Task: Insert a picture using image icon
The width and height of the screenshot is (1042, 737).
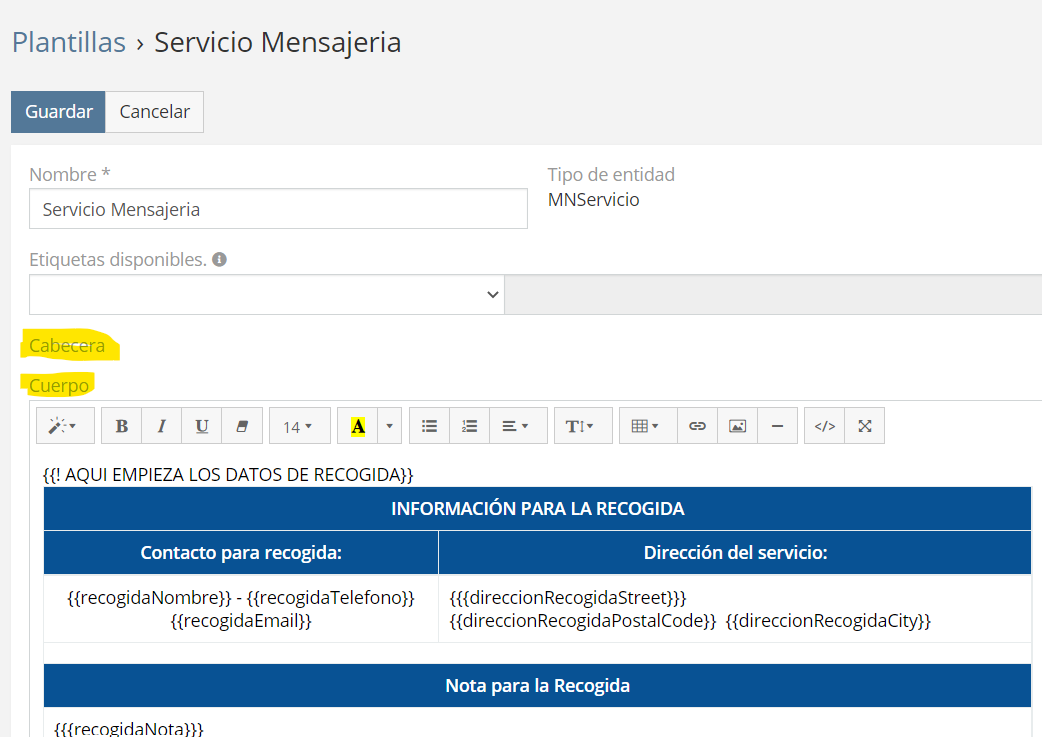Action: pyautogui.click(x=737, y=426)
